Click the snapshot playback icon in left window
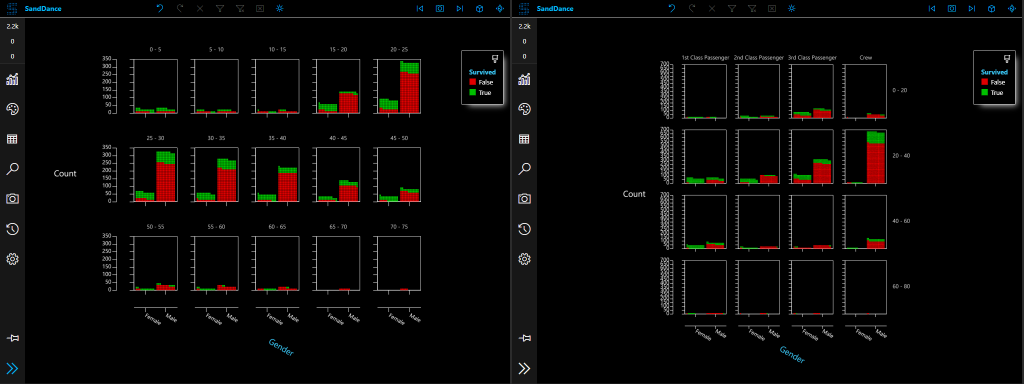Screen dimensions: 1024x384 440,8
